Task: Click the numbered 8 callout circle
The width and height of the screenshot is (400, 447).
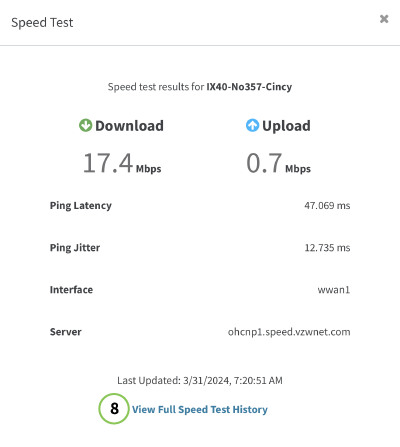Action: pyautogui.click(x=114, y=409)
